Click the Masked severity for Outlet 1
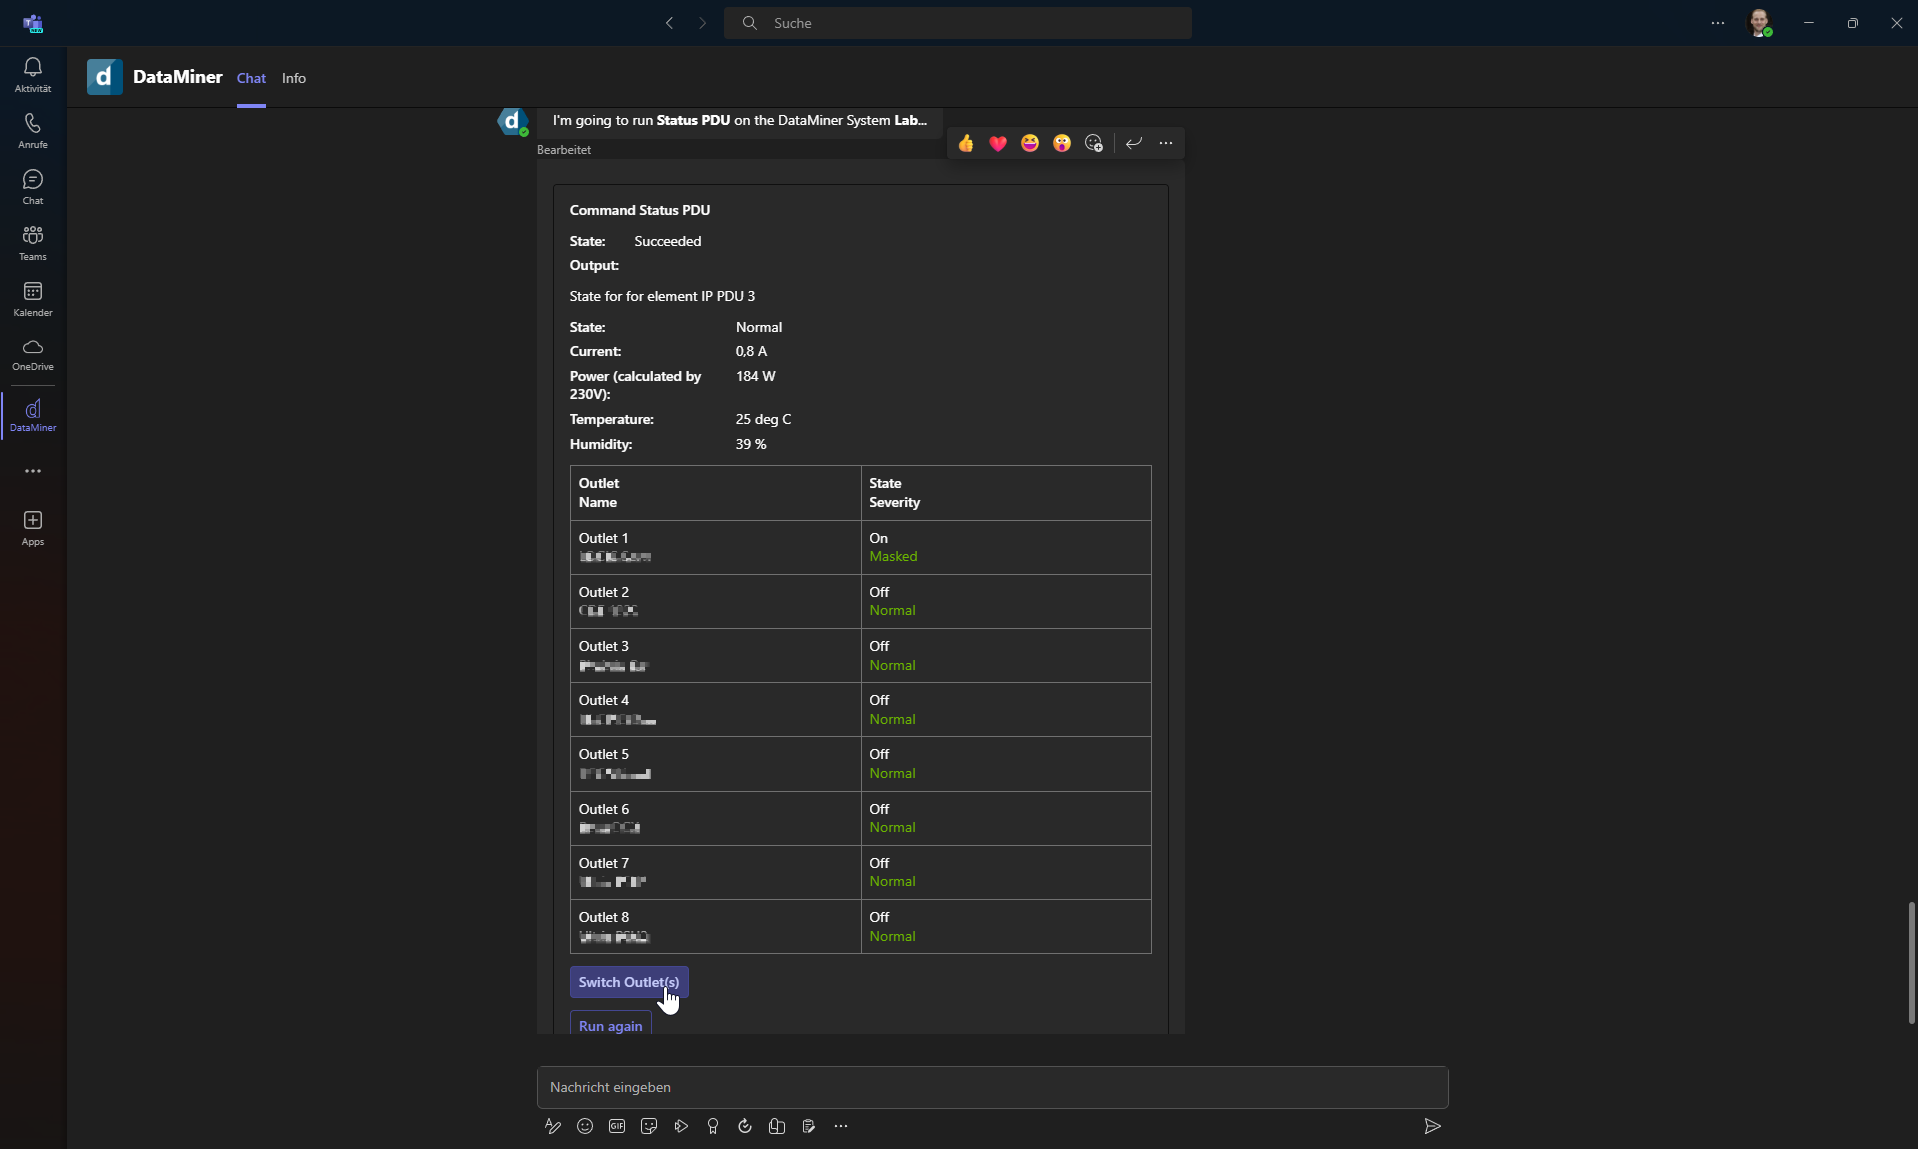The height and width of the screenshot is (1149, 1918). pyautogui.click(x=893, y=556)
